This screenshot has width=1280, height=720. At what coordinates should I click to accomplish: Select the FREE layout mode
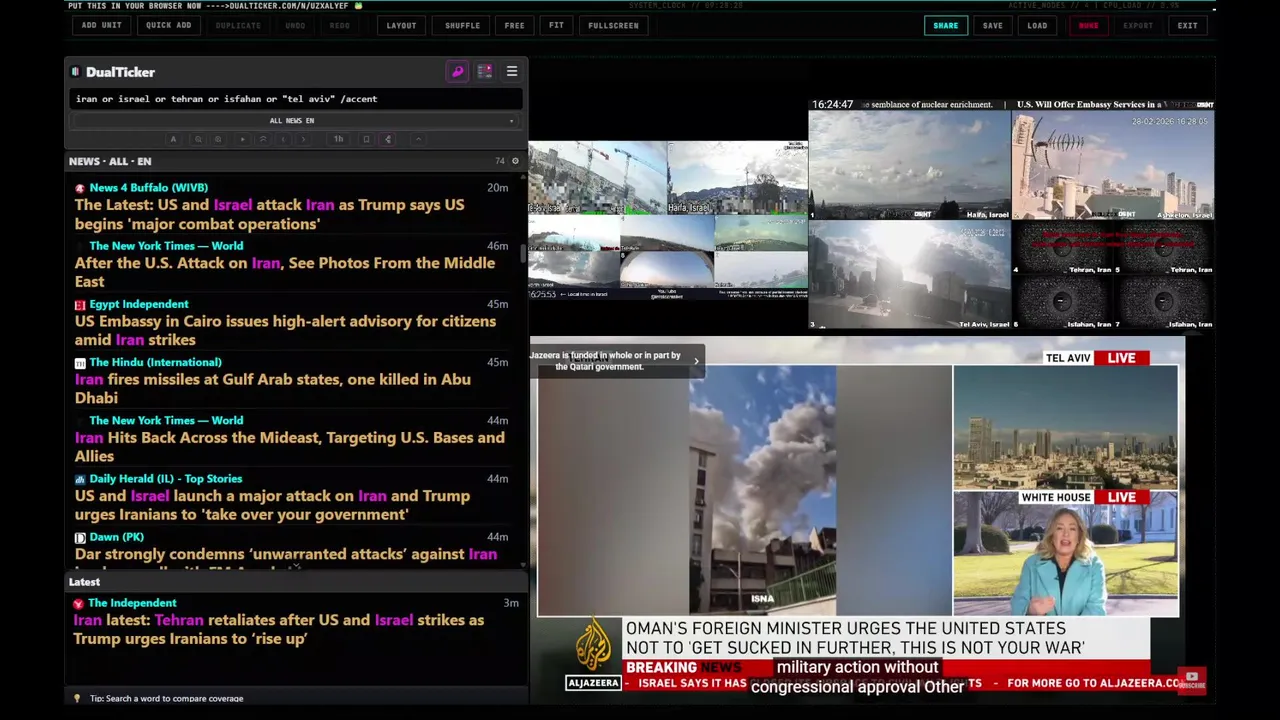(514, 25)
